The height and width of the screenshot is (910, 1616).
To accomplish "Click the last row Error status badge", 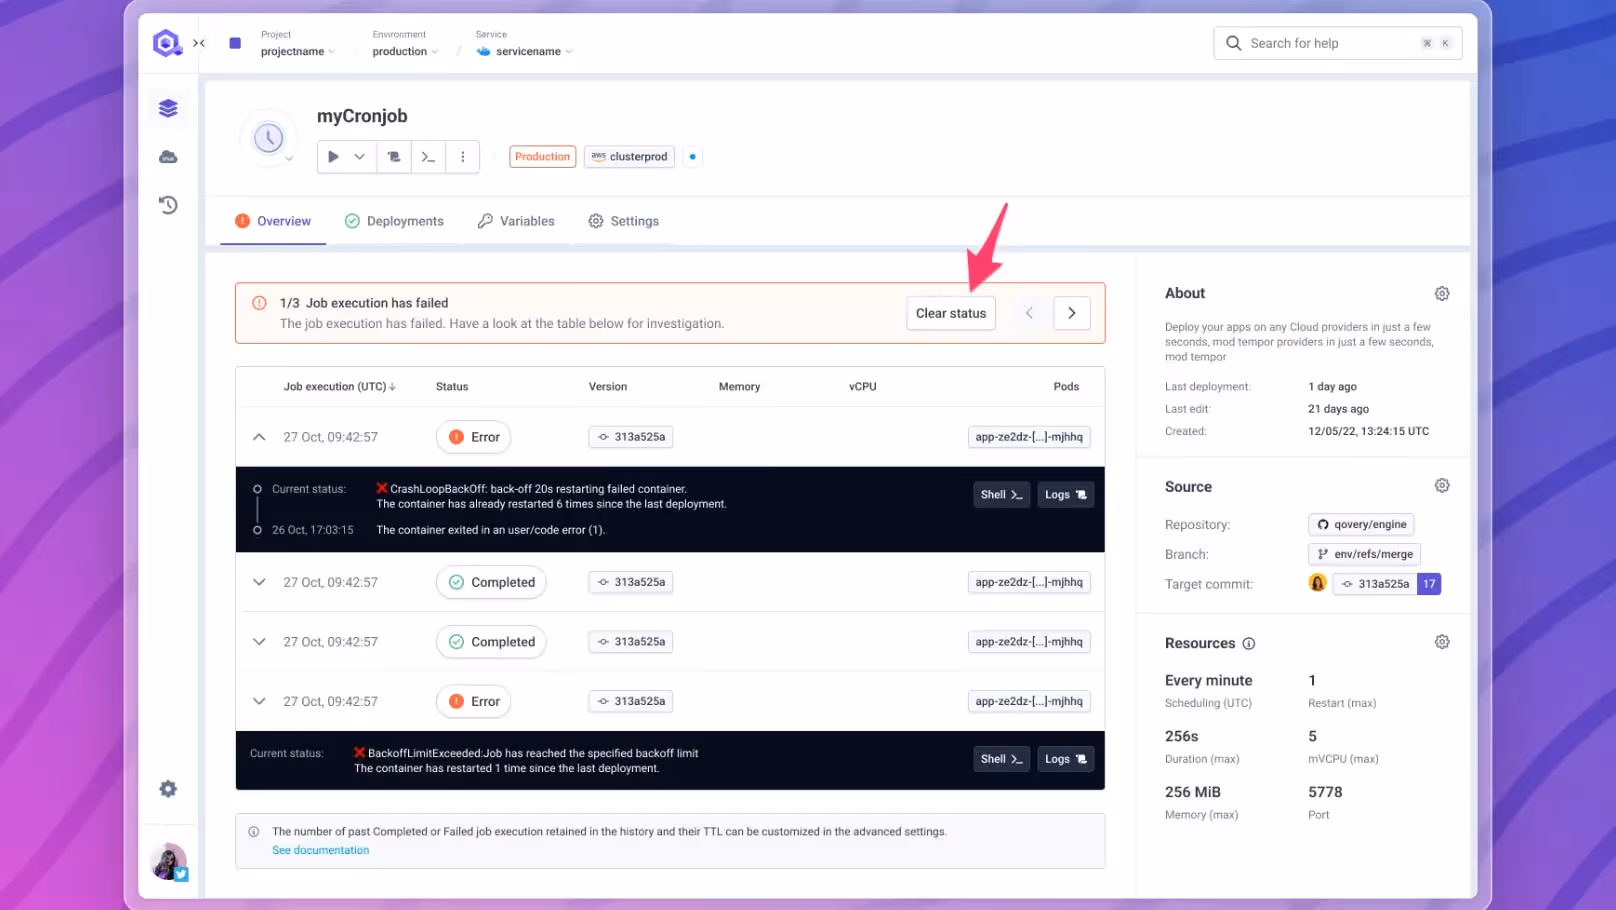I will coord(474,701).
